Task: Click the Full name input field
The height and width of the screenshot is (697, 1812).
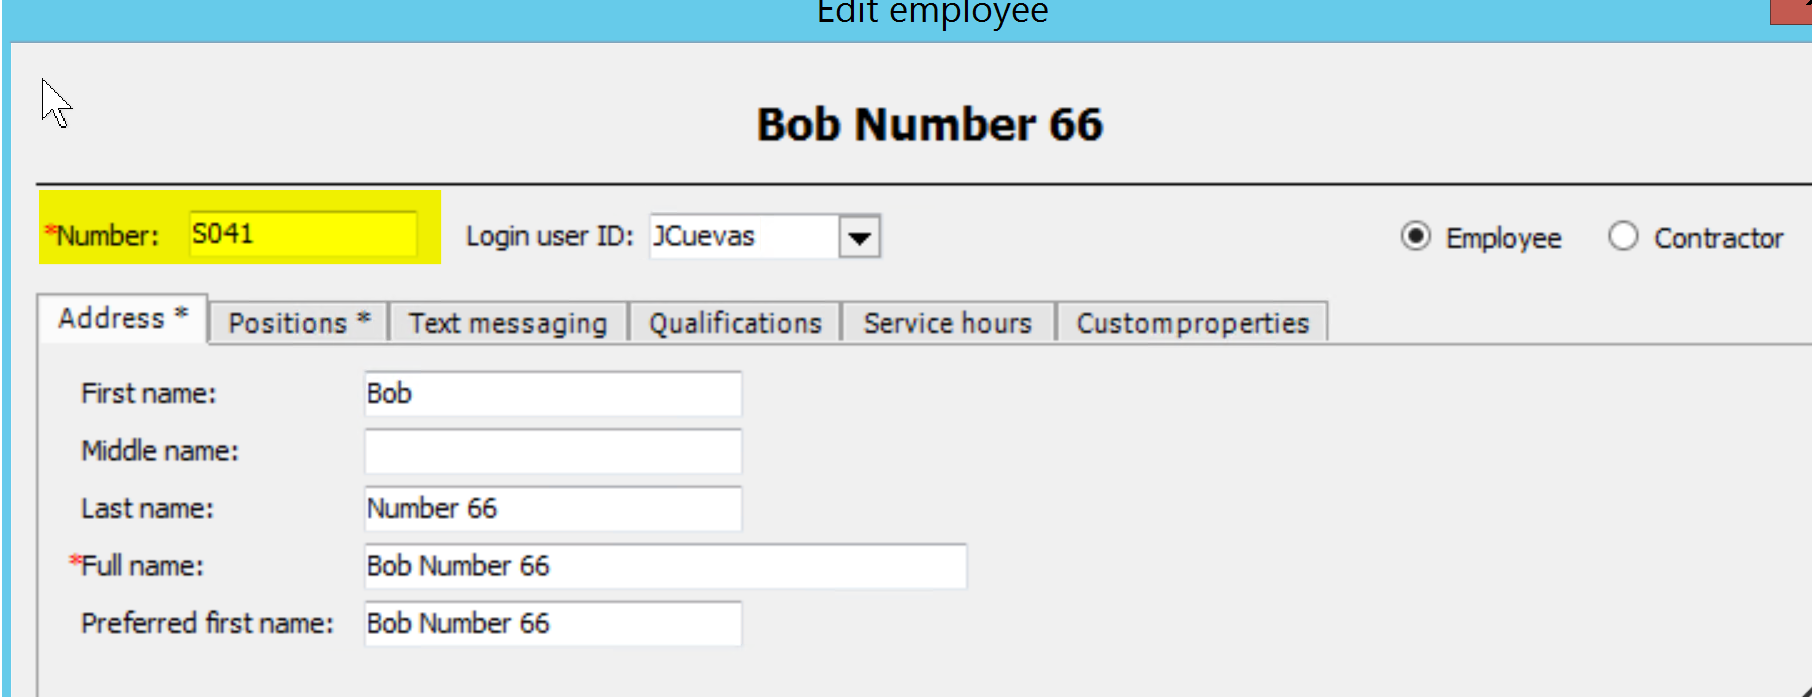Action: 666,566
